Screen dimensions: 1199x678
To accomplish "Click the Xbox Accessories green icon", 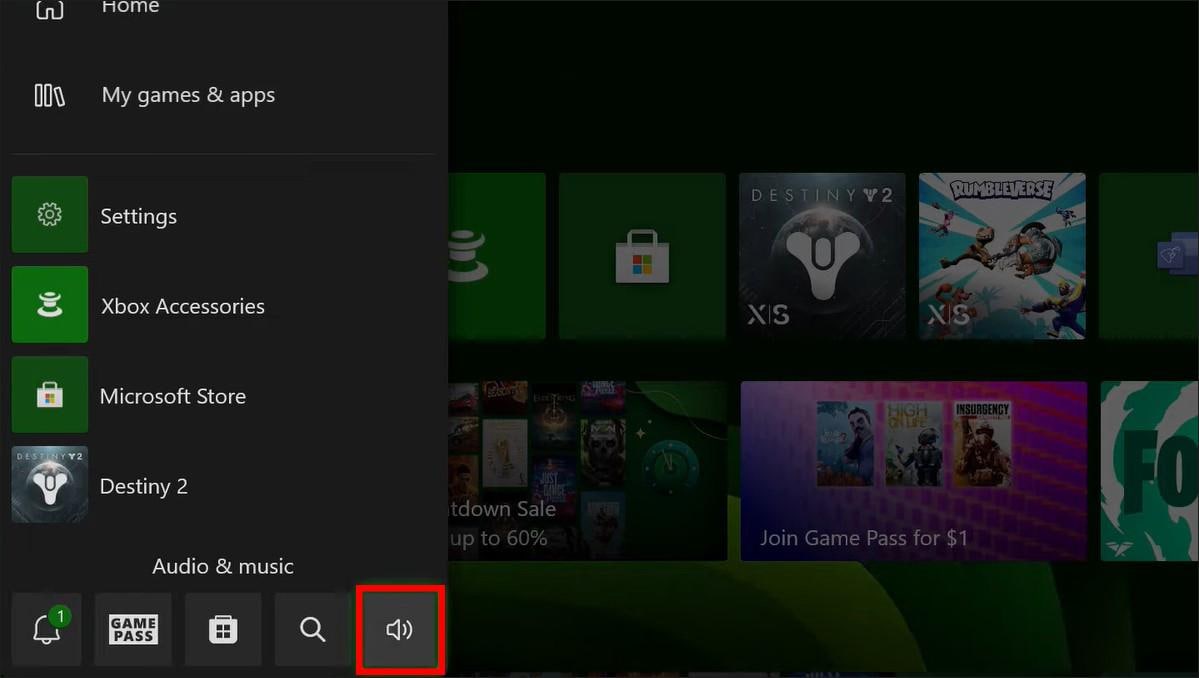I will (x=50, y=304).
